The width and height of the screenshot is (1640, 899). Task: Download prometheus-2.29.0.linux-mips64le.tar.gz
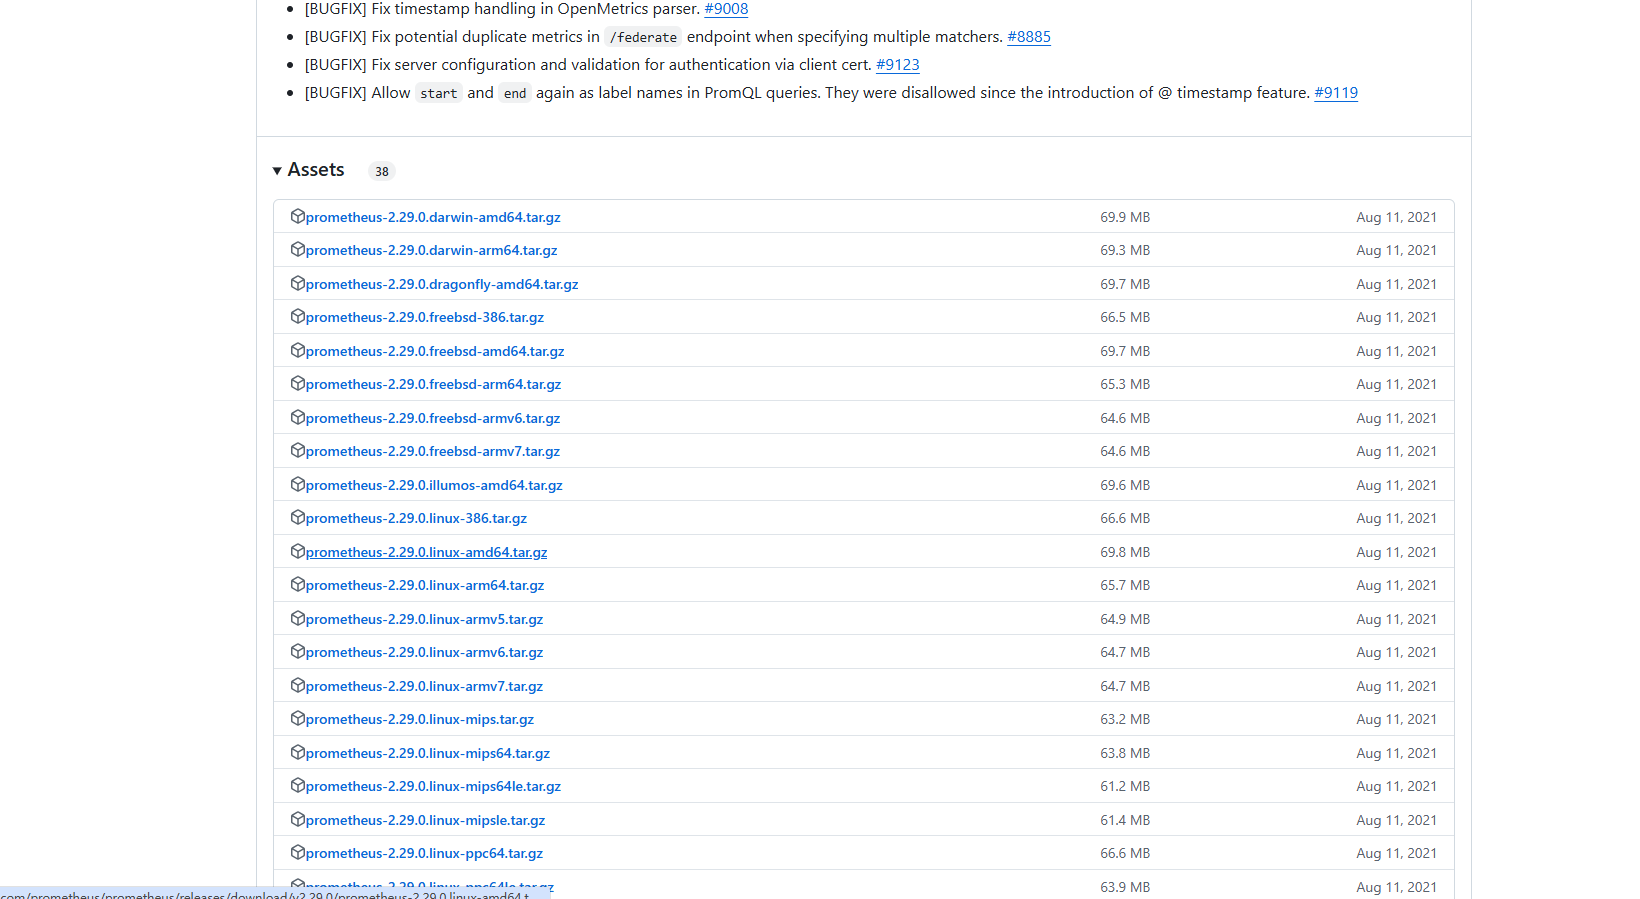tap(434, 786)
